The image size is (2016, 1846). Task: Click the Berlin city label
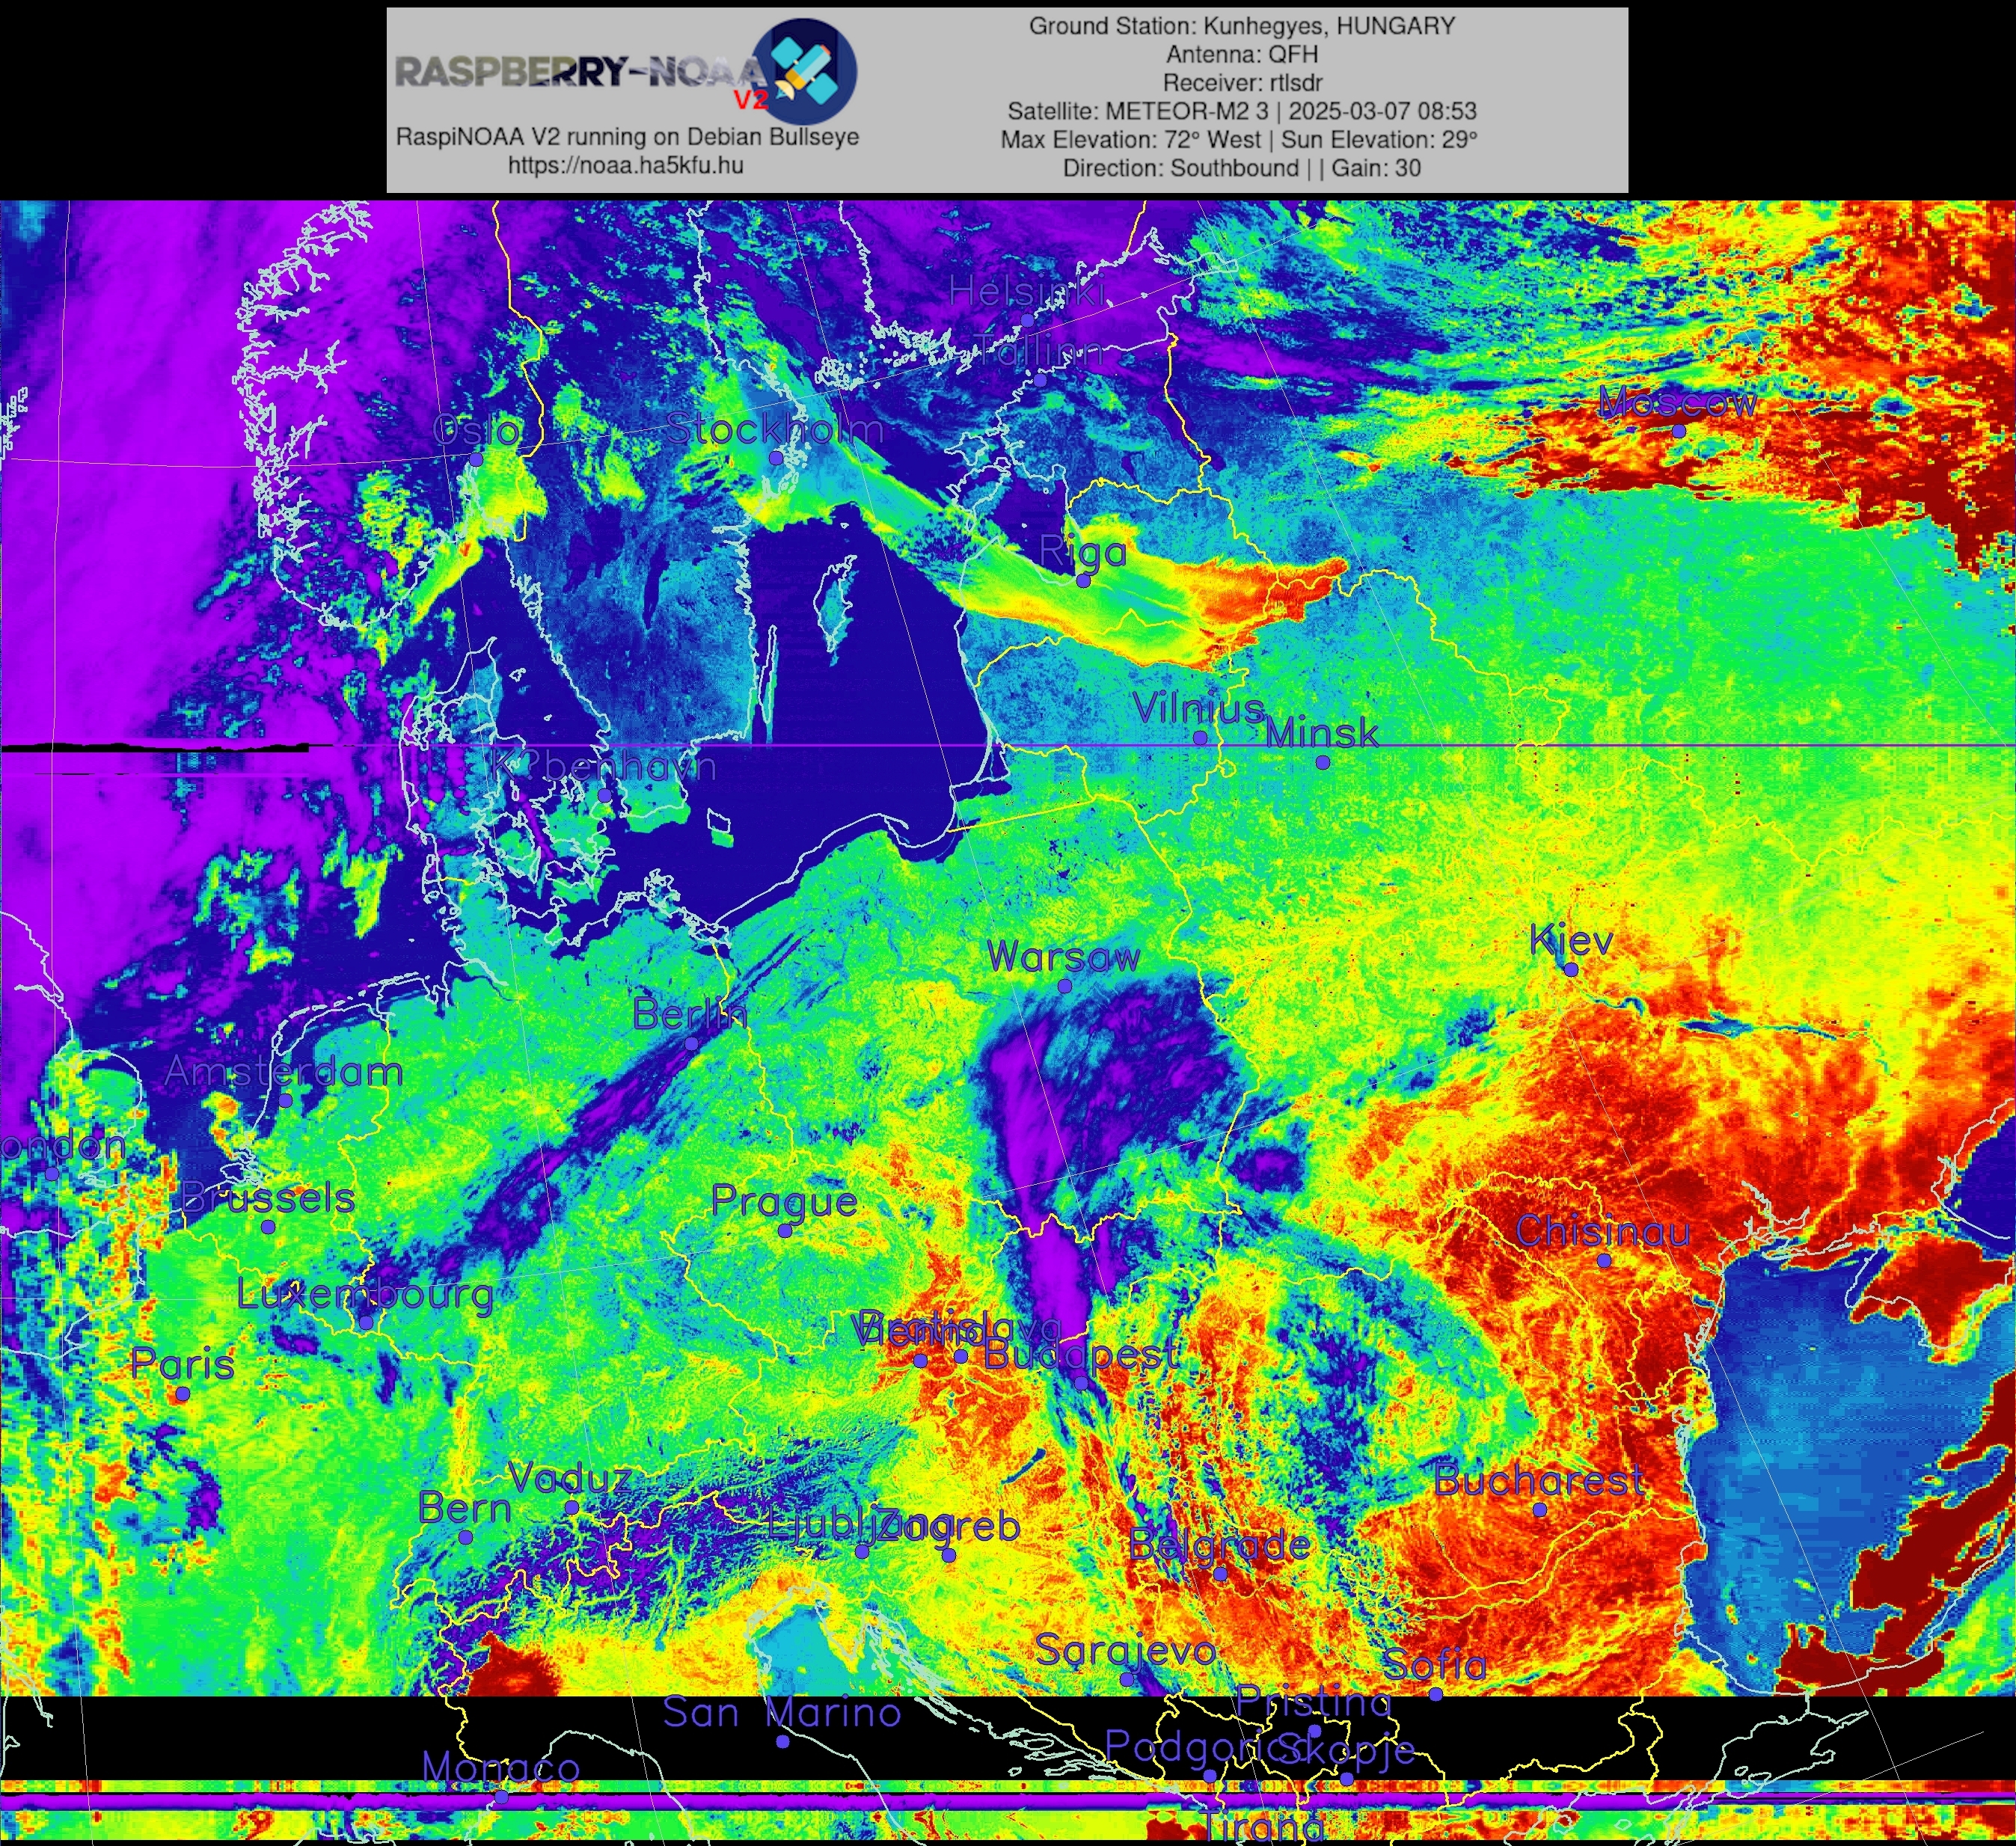click(690, 1015)
